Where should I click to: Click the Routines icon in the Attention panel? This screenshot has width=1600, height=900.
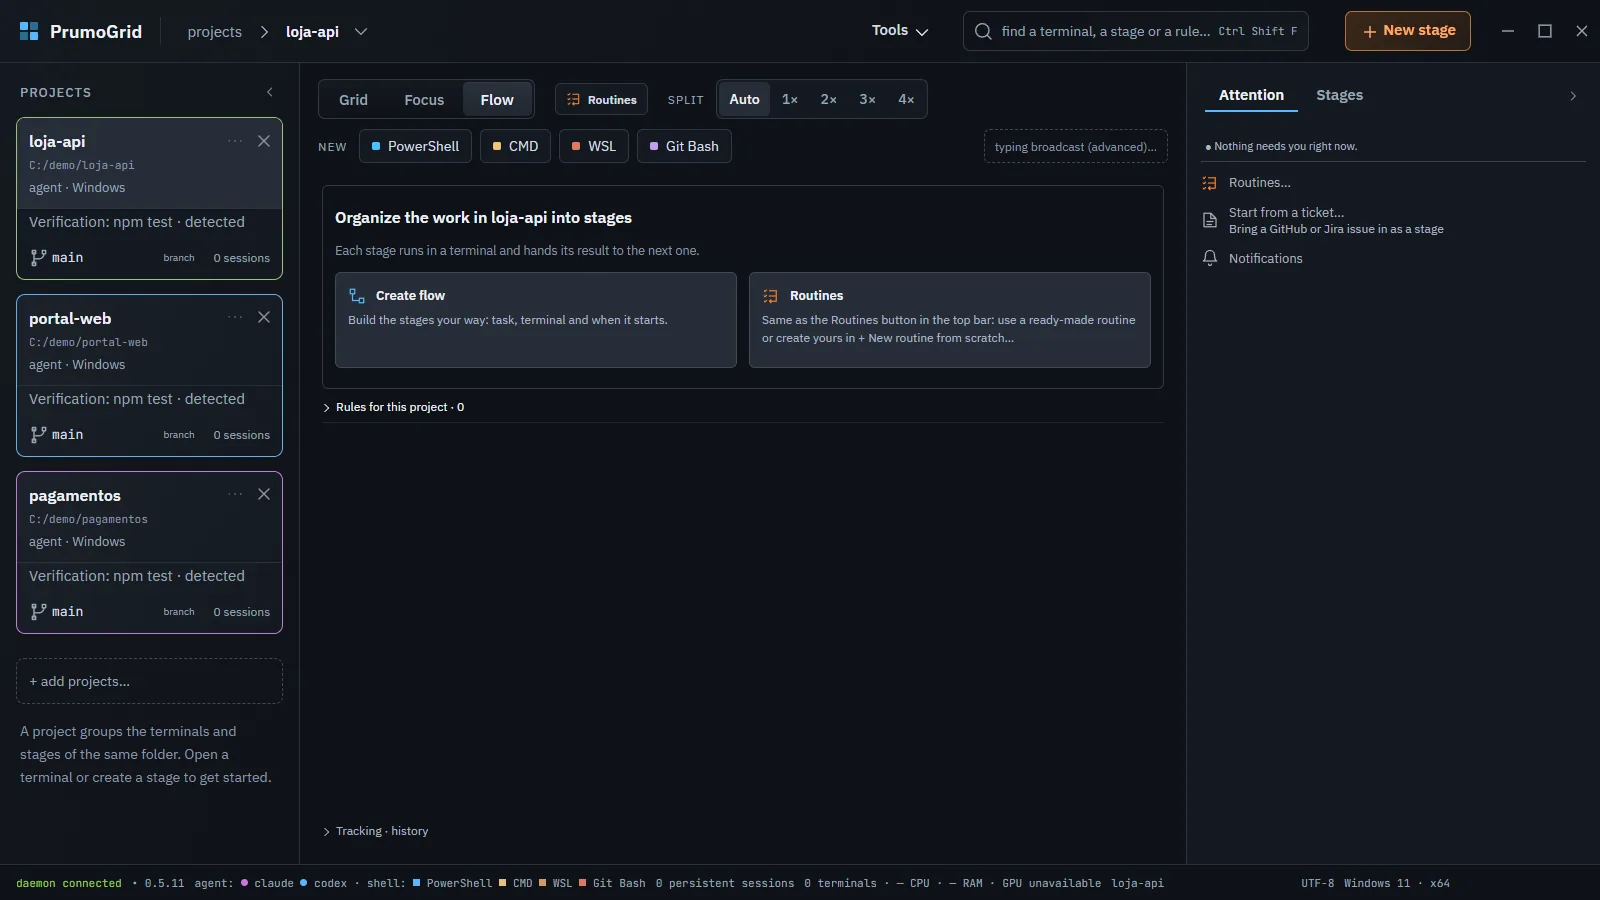[1210, 183]
